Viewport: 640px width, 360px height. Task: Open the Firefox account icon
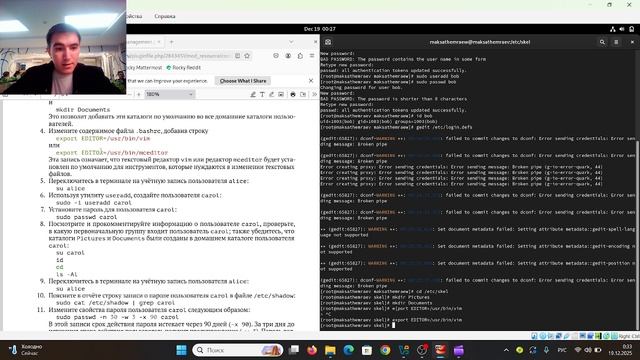coord(288,56)
